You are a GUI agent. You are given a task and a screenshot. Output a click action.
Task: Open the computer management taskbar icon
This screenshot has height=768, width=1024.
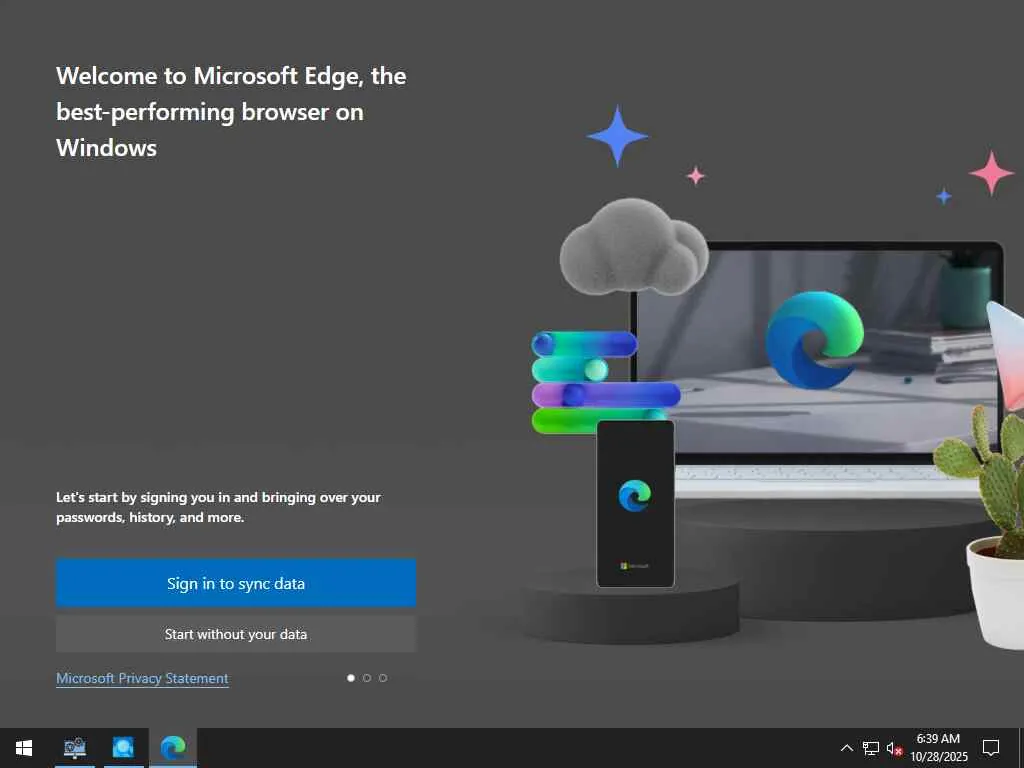(x=74, y=748)
